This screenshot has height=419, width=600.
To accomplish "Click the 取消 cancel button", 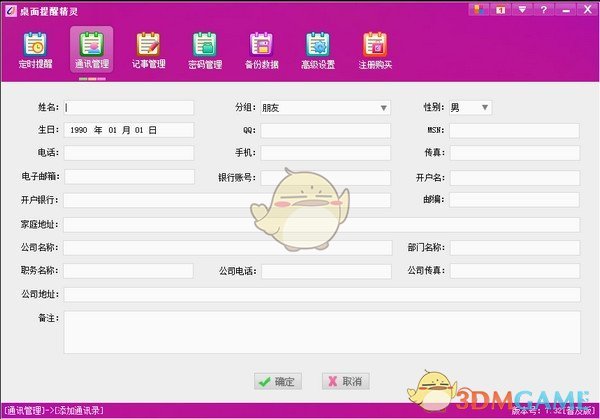I will (x=345, y=381).
